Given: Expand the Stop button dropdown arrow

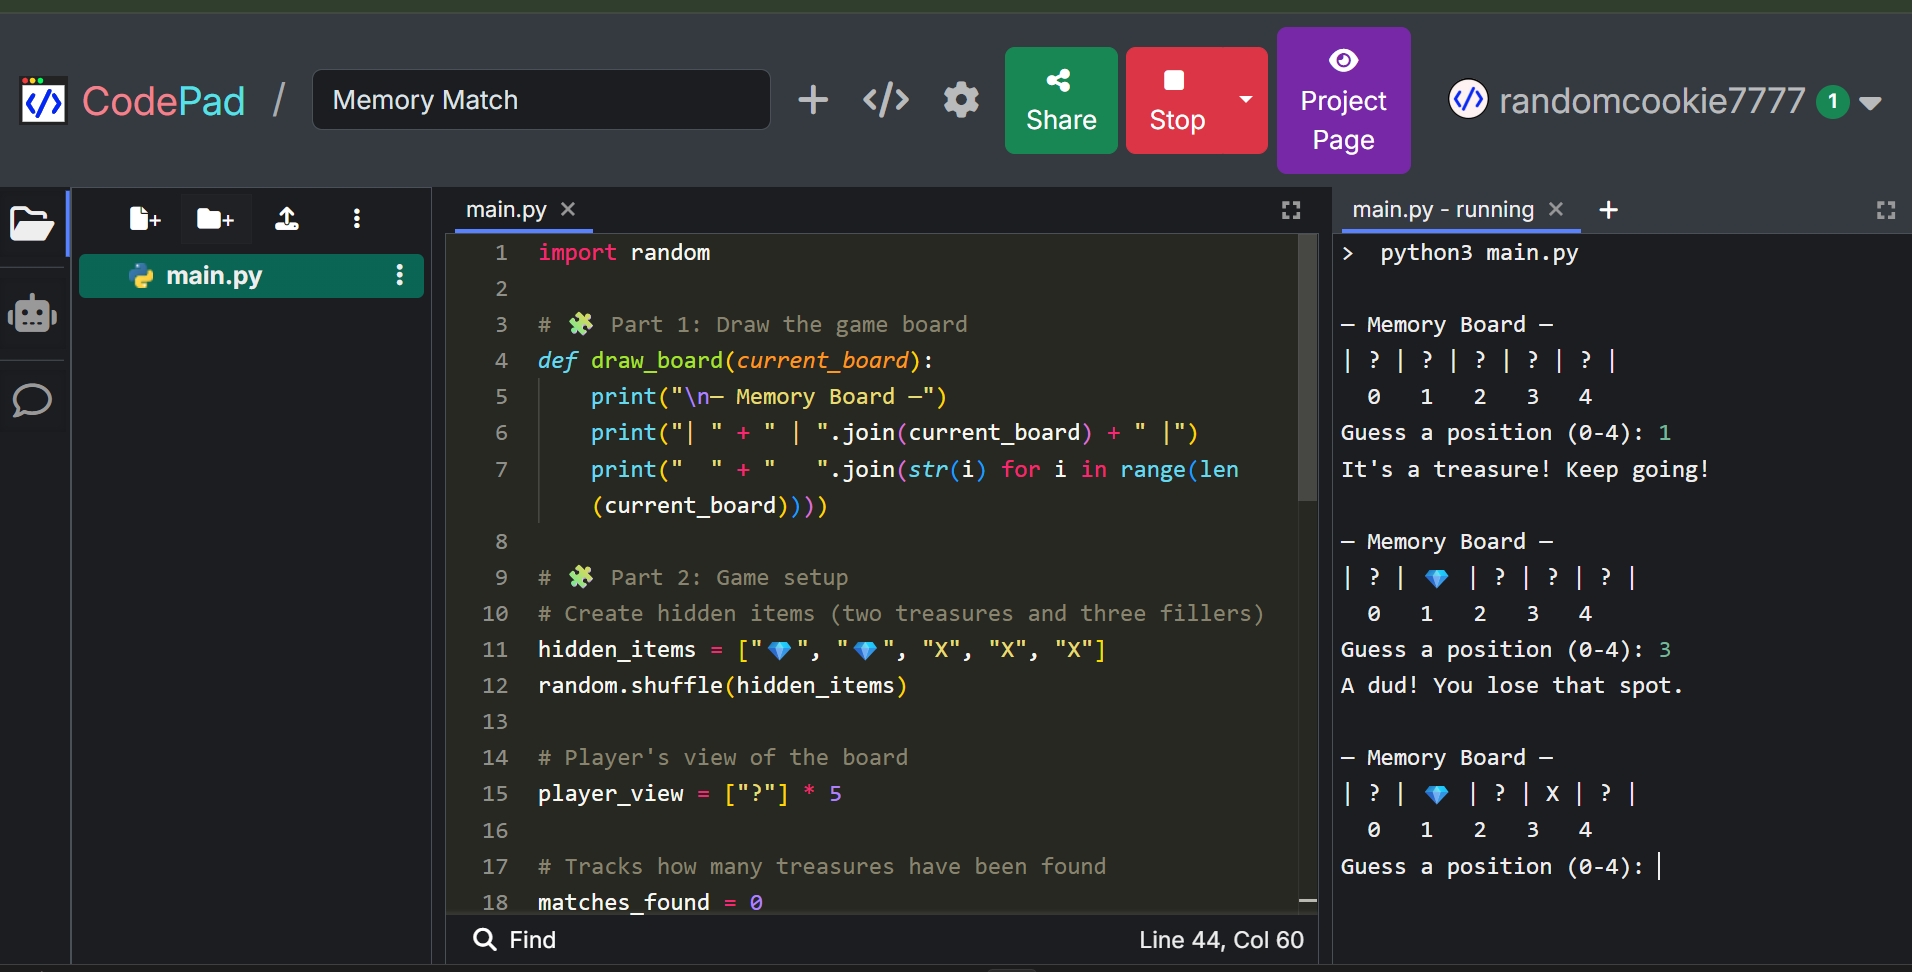Looking at the screenshot, I should pyautogui.click(x=1246, y=100).
